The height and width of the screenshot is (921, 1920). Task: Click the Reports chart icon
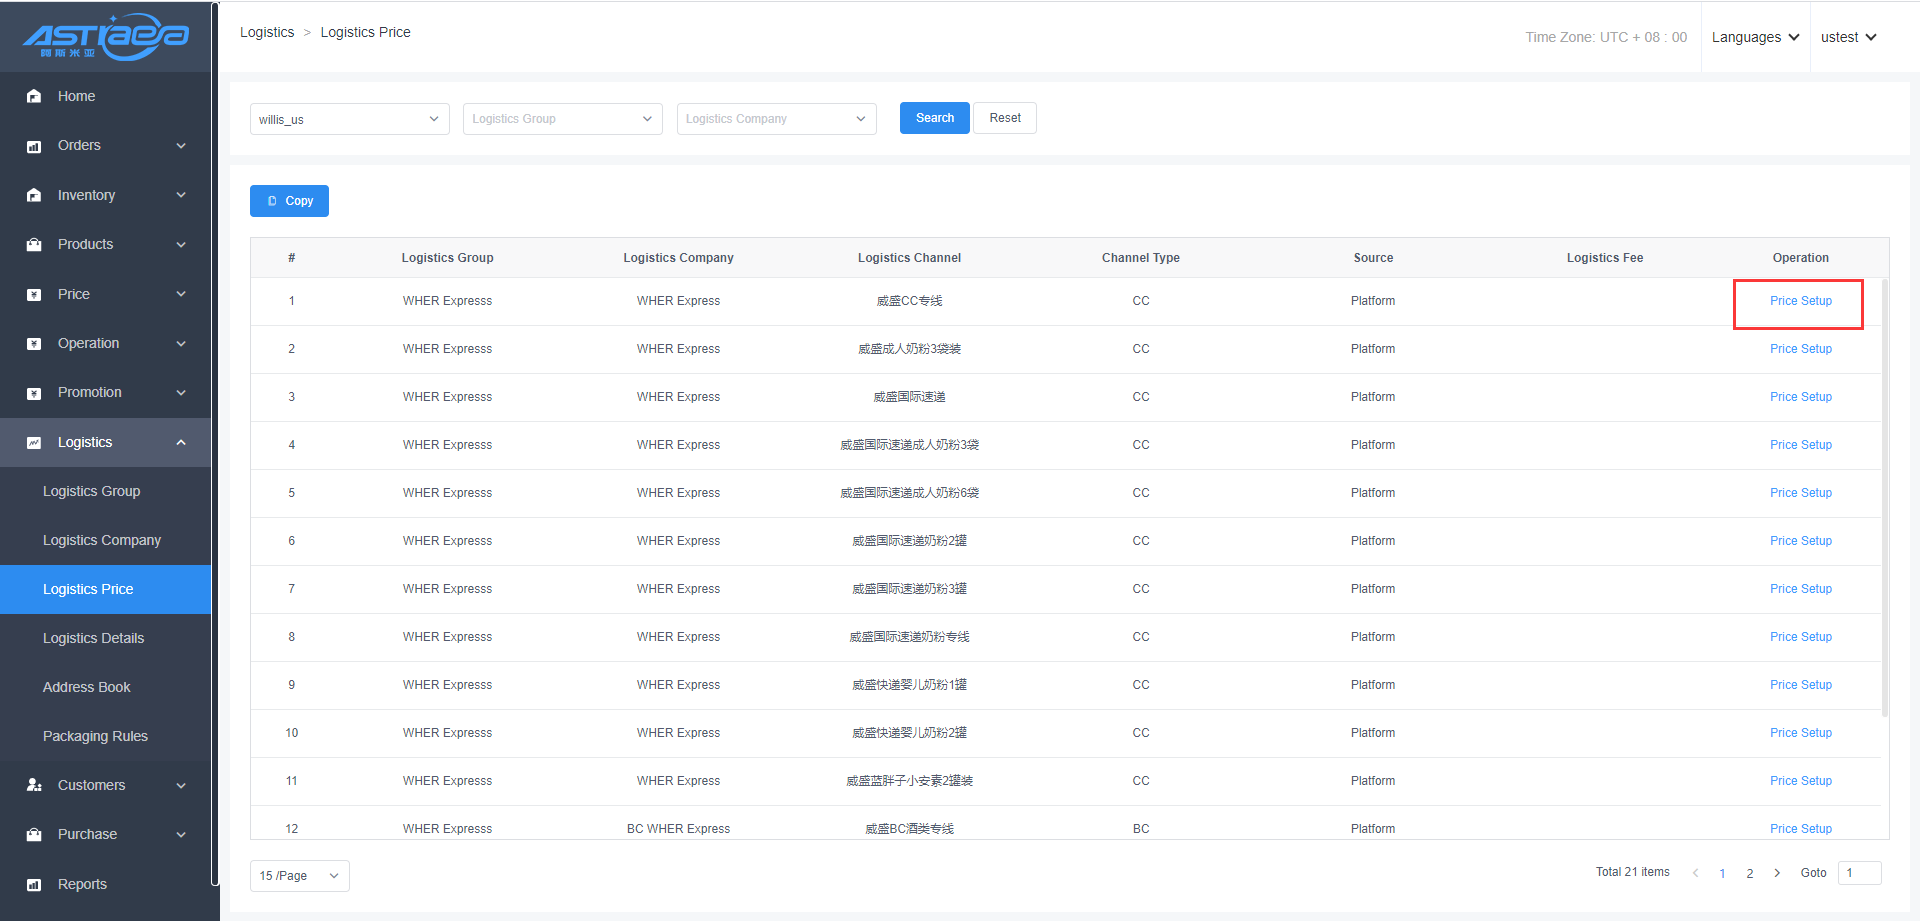(34, 885)
